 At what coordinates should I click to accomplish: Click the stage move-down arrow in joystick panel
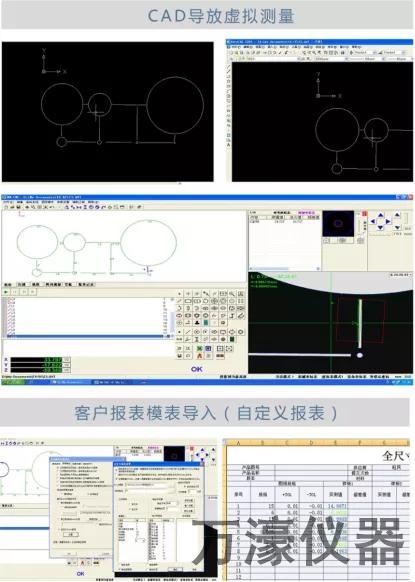coord(380,228)
